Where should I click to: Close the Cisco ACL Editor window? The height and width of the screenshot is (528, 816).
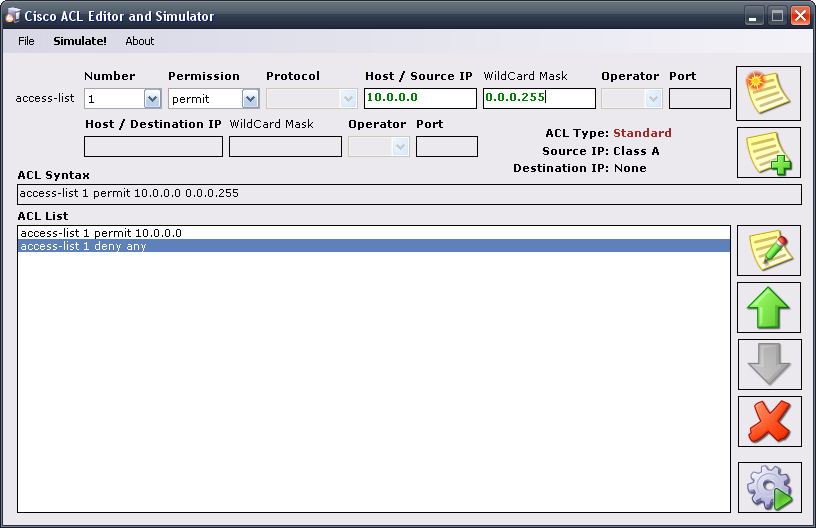[800, 16]
